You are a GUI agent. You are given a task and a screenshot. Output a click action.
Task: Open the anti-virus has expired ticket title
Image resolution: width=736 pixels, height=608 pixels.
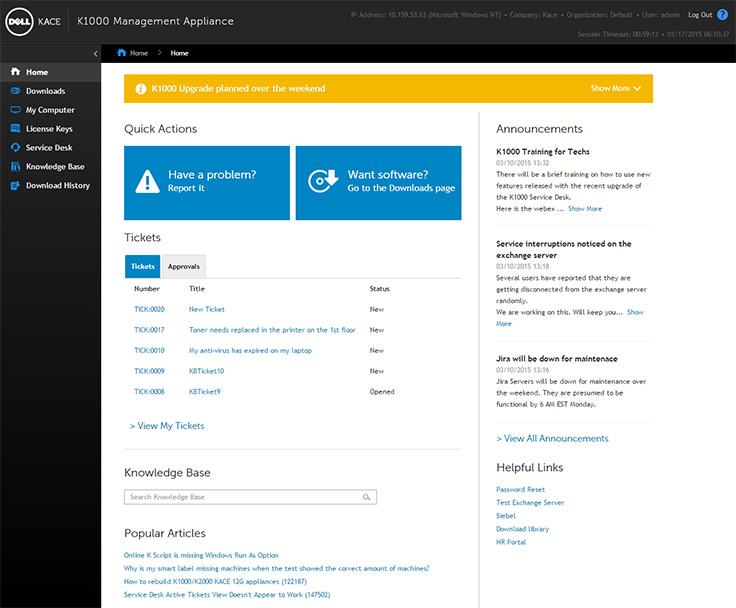point(250,351)
